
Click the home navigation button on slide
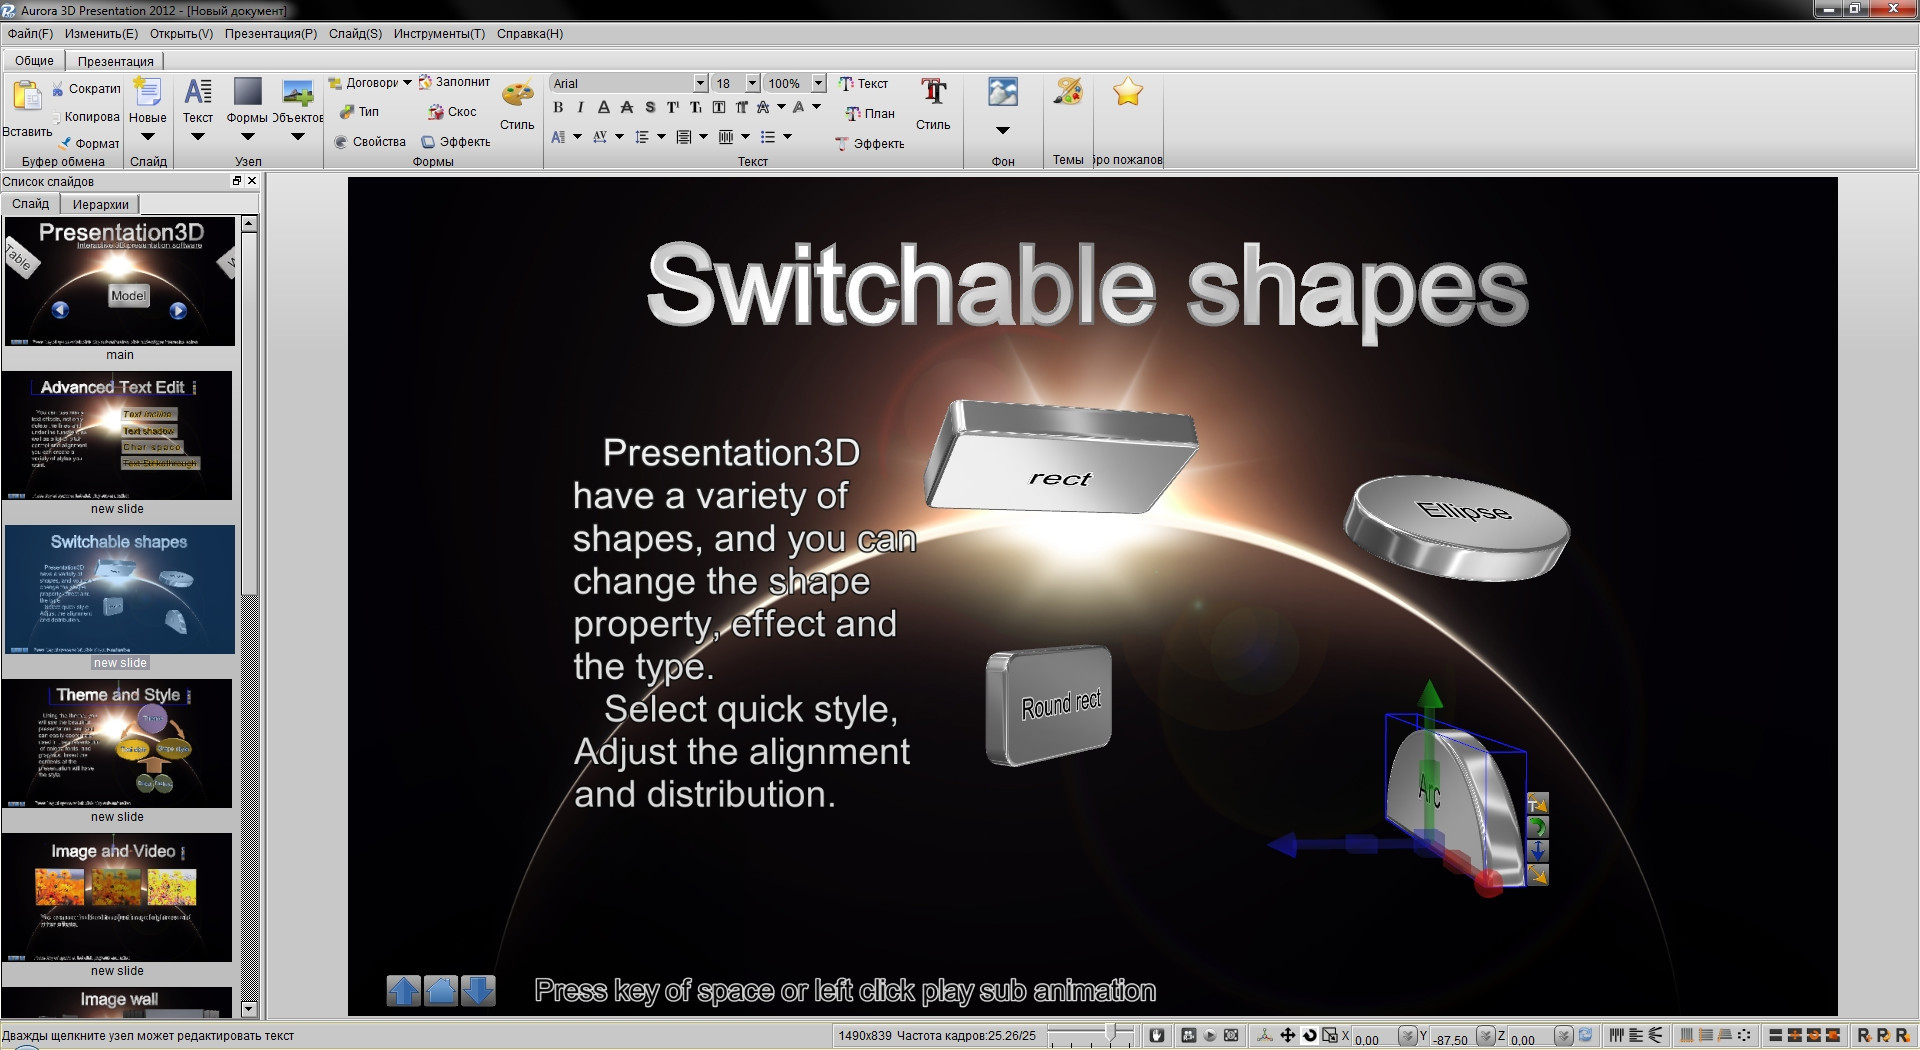(x=441, y=990)
